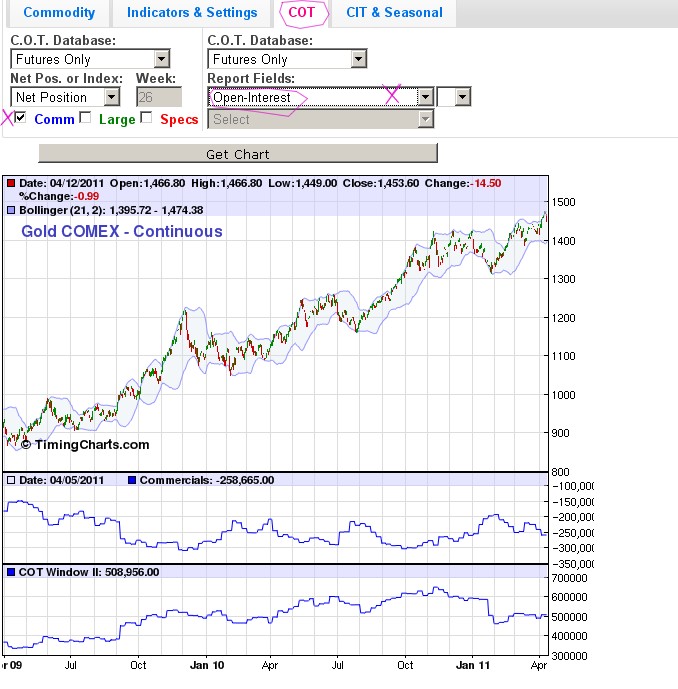Click the 1000 price axis label

[x=563, y=395]
